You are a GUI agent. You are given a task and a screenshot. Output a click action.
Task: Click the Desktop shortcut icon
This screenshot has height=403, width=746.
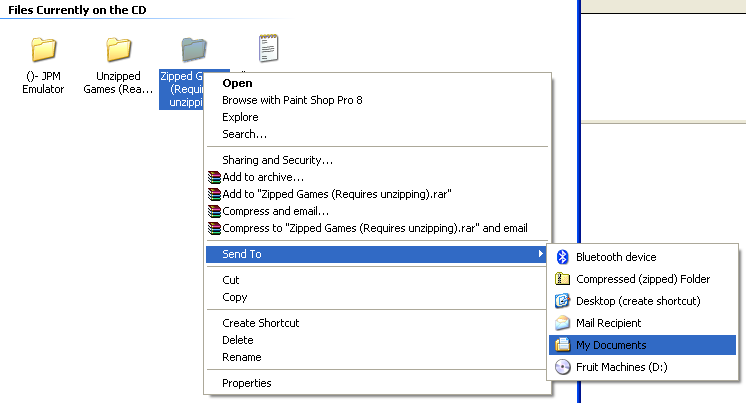(562, 301)
